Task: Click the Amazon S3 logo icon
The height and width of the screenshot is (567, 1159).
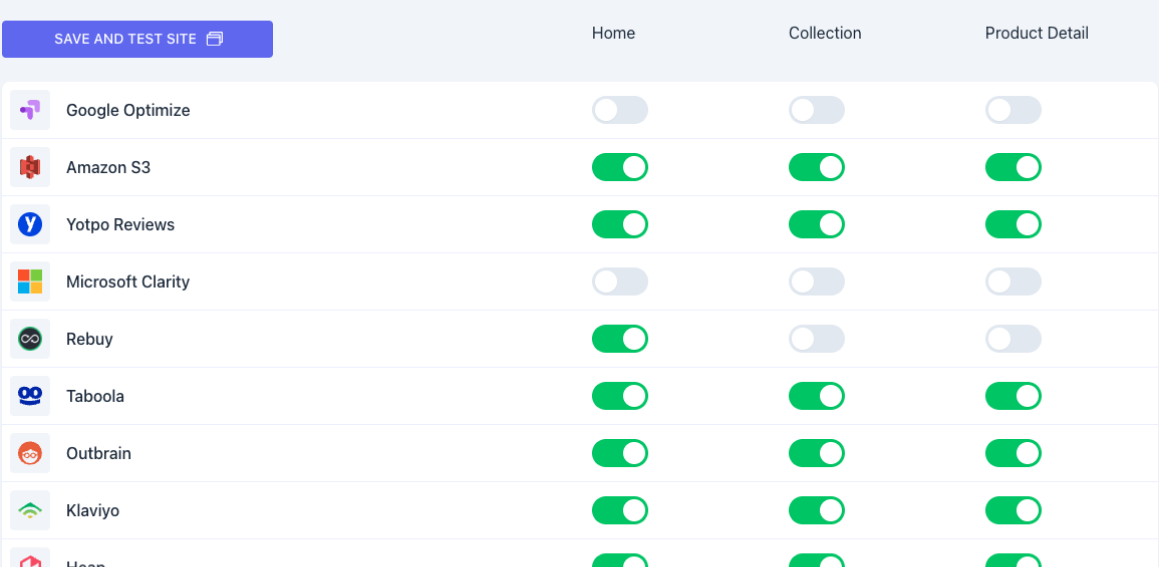Action: (30, 167)
